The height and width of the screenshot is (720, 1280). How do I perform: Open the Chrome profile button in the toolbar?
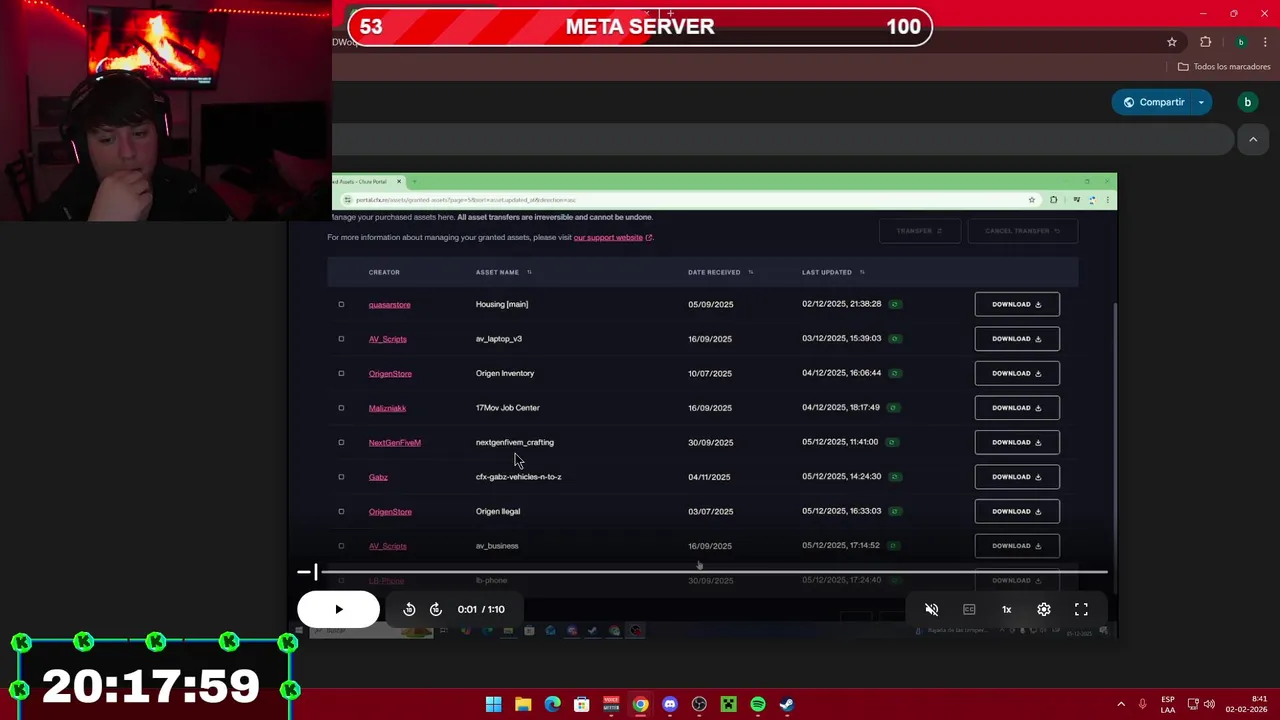tap(1241, 42)
